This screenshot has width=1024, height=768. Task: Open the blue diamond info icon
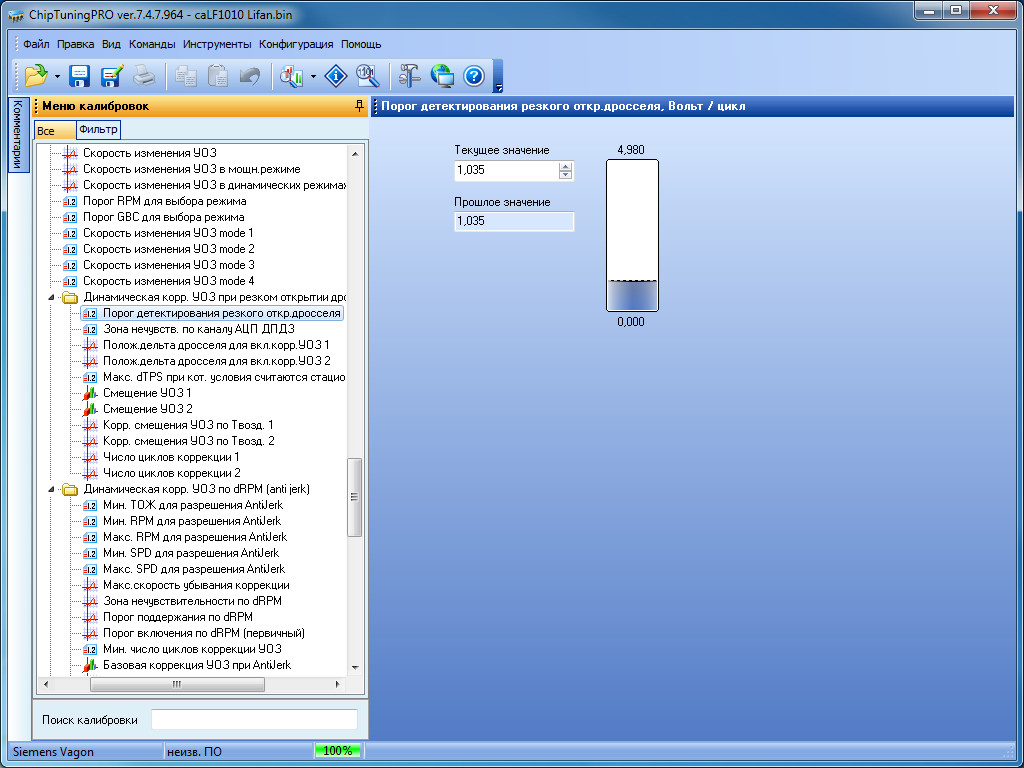337,76
